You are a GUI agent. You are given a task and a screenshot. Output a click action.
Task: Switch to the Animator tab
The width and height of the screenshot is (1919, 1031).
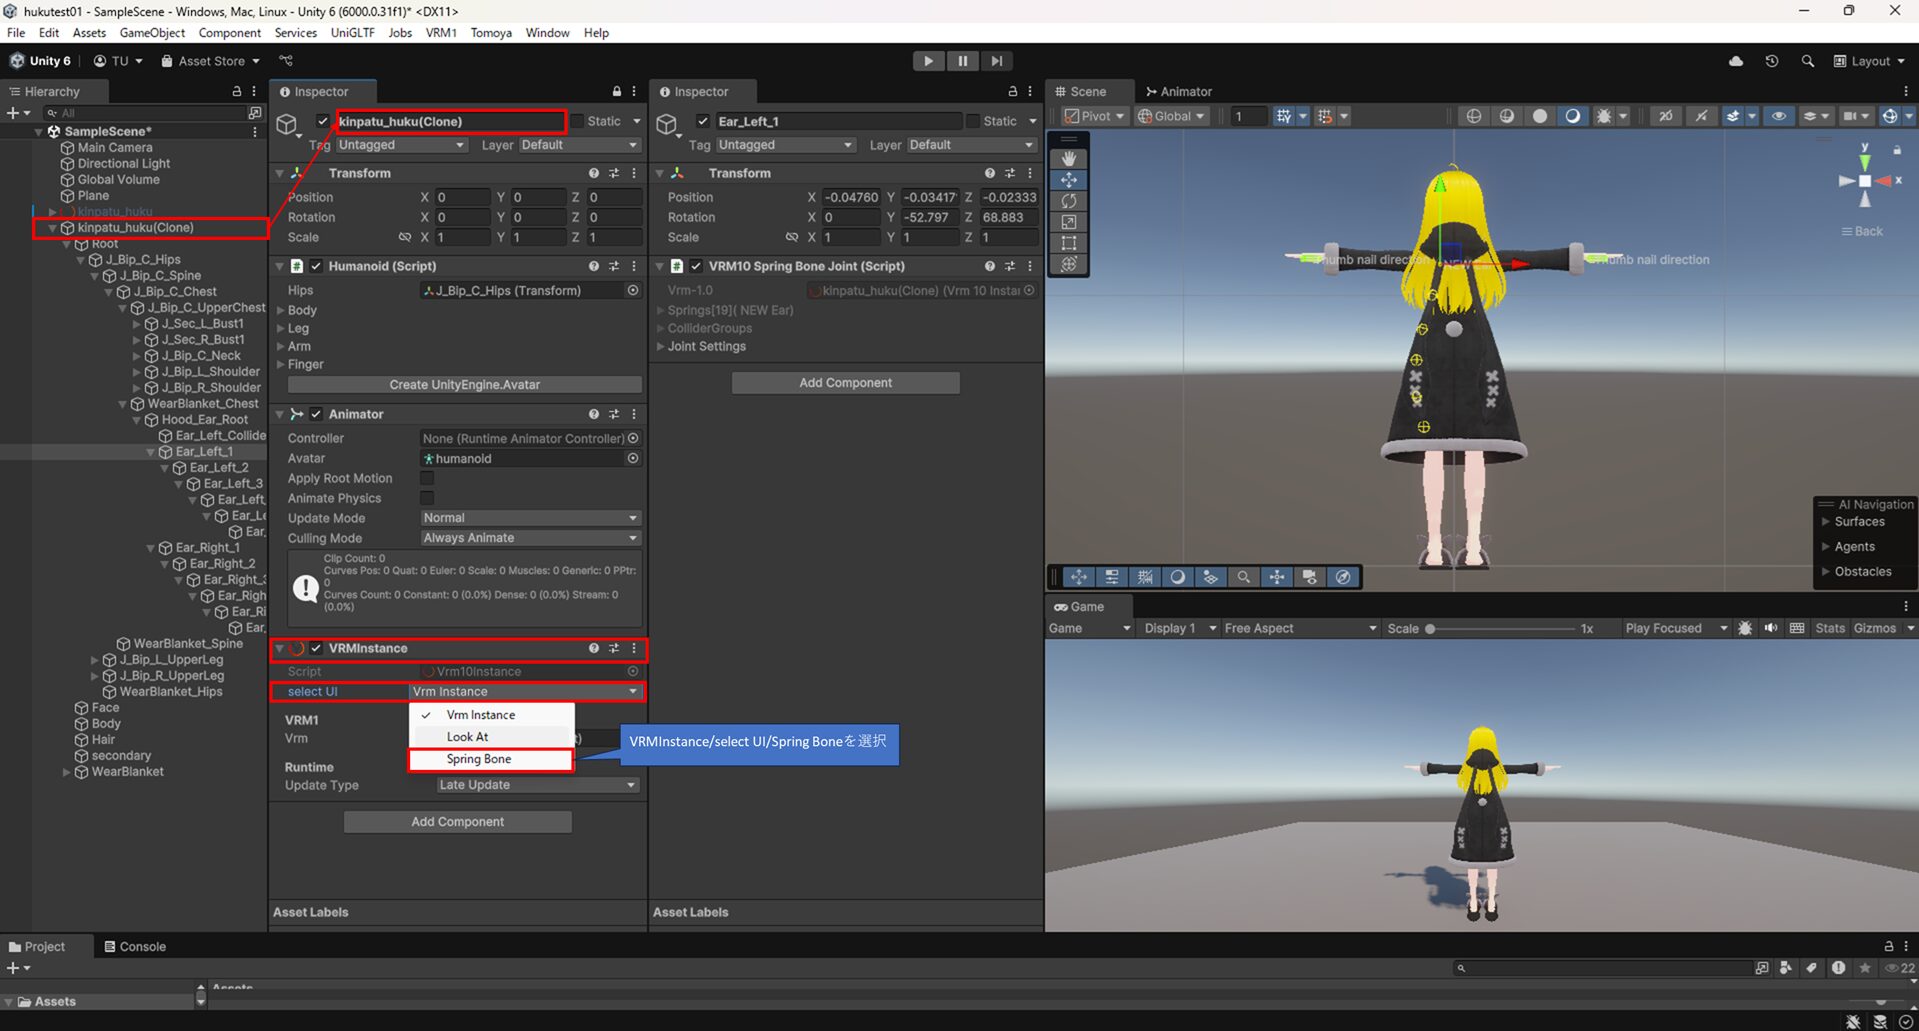pyautogui.click(x=1179, y=91)
